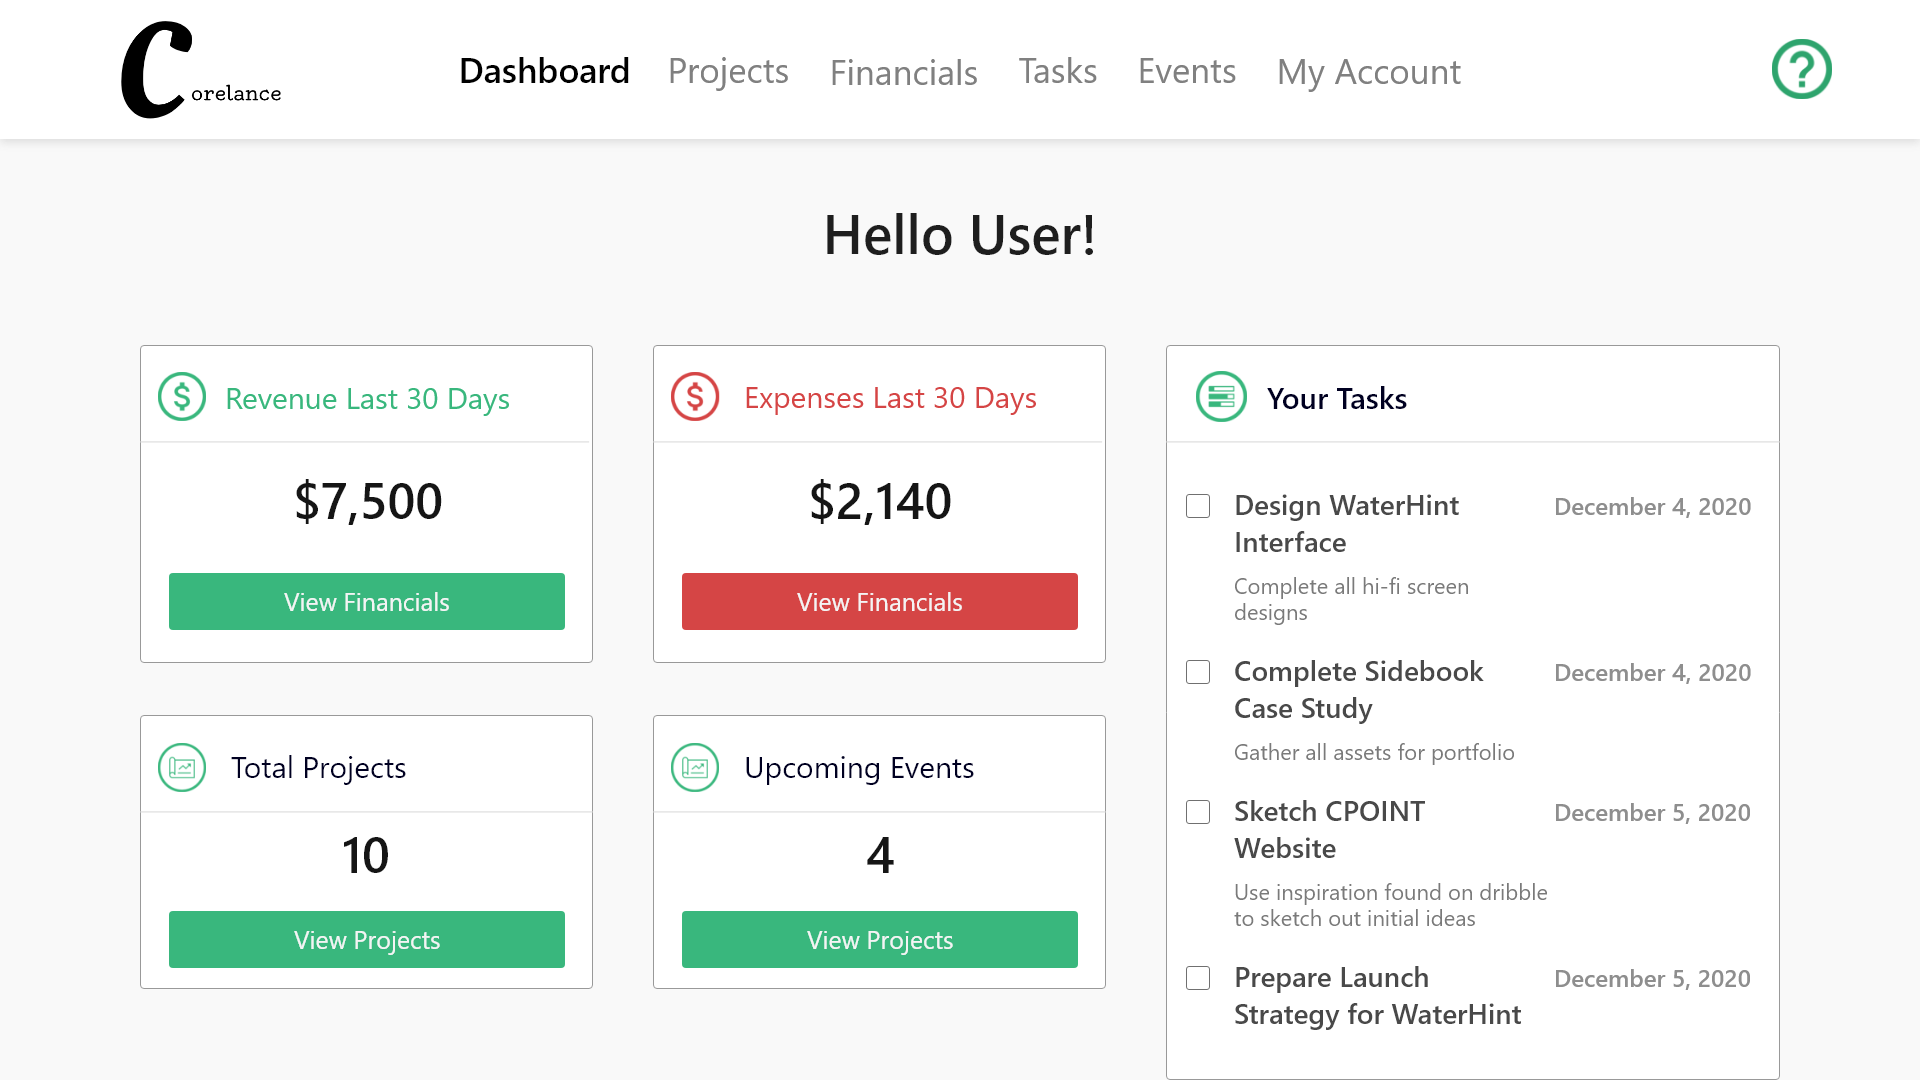Screen dimensions: 1920x1080
Task: Click the Your Tasks list icon
Action: pyautogui.click(x=1221, y=397)
